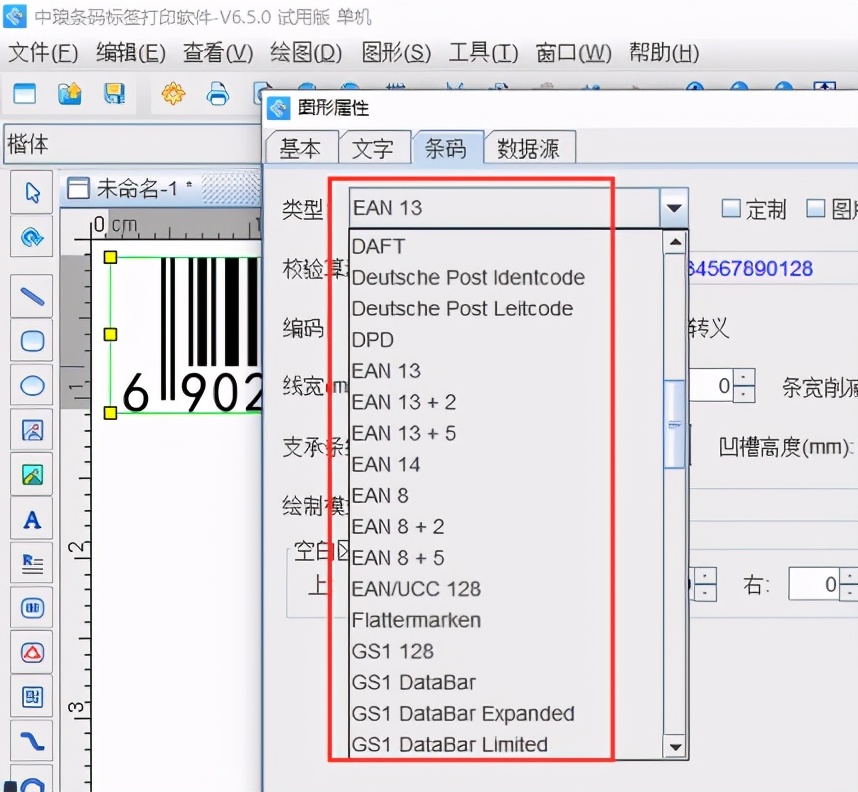Viewport: 858px width, 792px height.
Task: Choose GS1 DataBar Limited option
Action: [506, 745]
